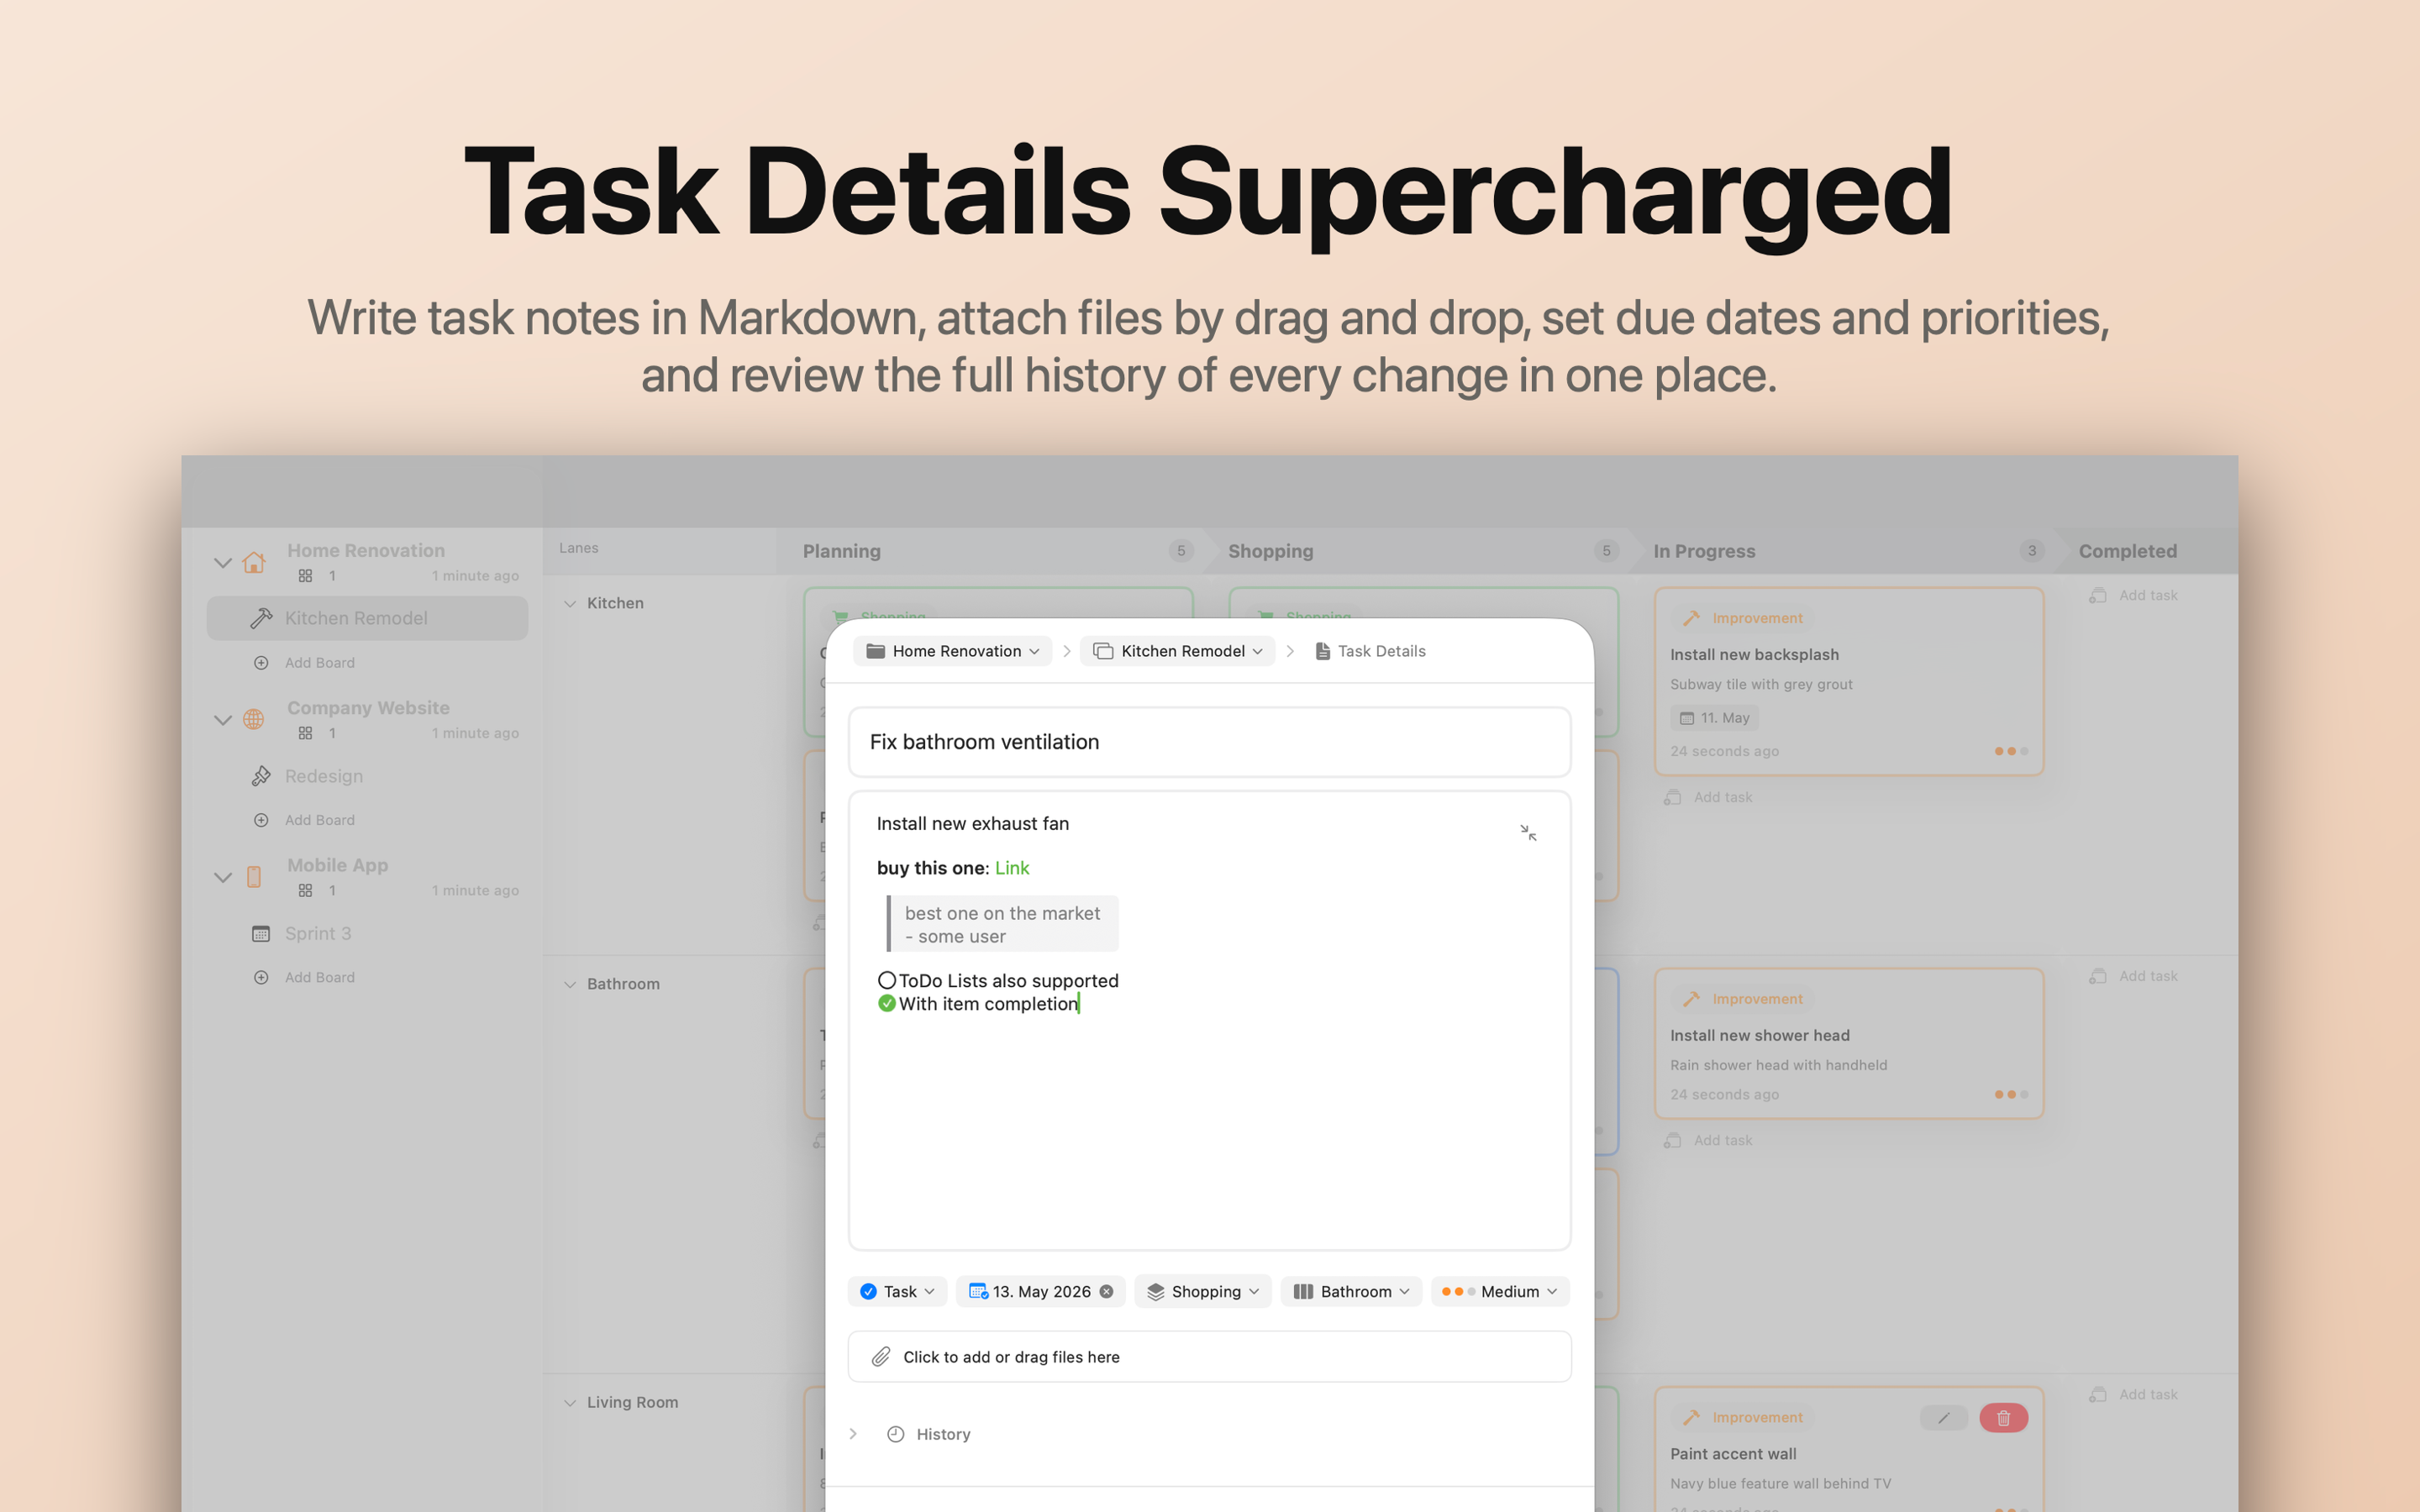Image resolution: width=2420 pixels, height=1512 pixels.
Task: Open the 13. May 2026 due date picker
Action: pos(1041,1291)
